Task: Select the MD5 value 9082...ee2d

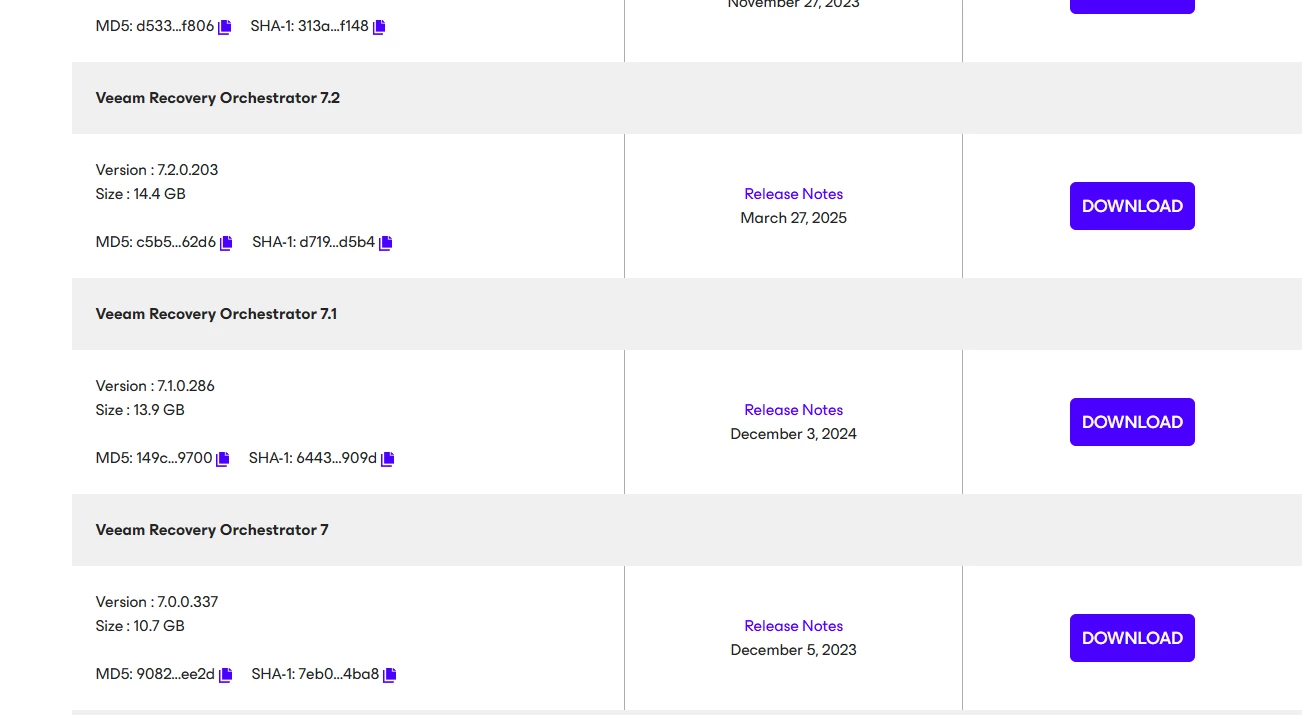Action: pyautogui.click(x=175, y=674)
